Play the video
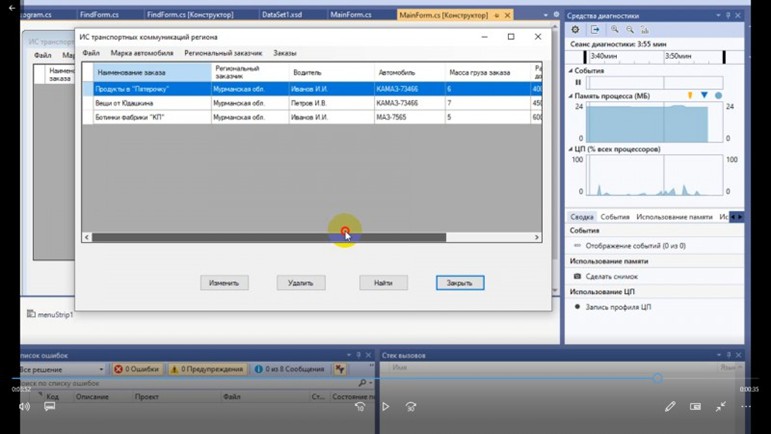This screenshot has height=434, width=771. pos(386,406)
